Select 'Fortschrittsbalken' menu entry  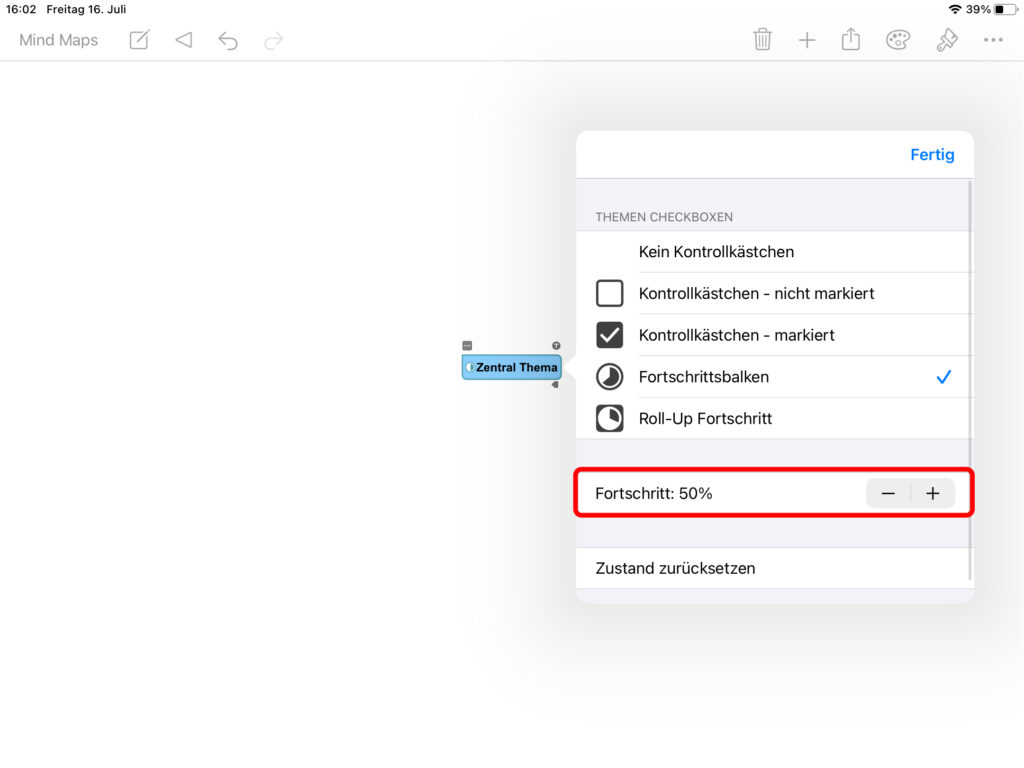(x=704, y=377)
